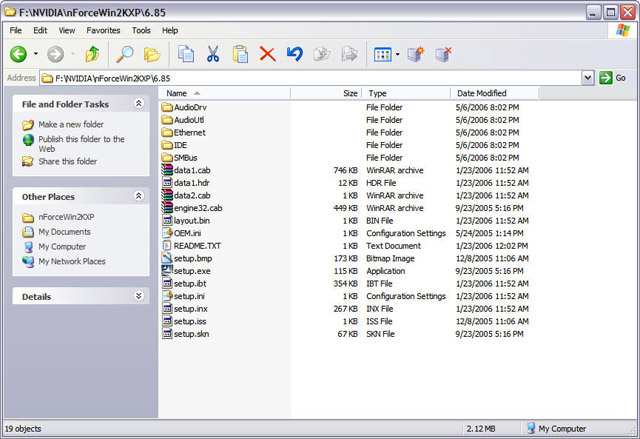640x439 pixels.
Task: Select the SMBus folder name
Action: [x=185, y=157]
